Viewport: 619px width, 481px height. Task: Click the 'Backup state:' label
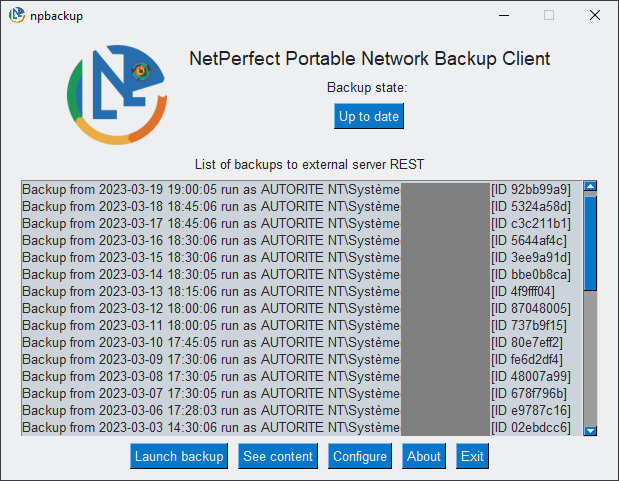[x=367, y=87]
